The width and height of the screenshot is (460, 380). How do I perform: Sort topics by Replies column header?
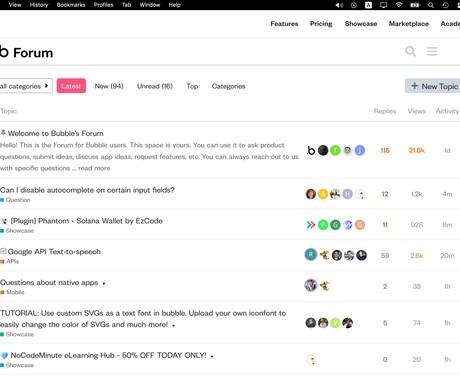385,111
